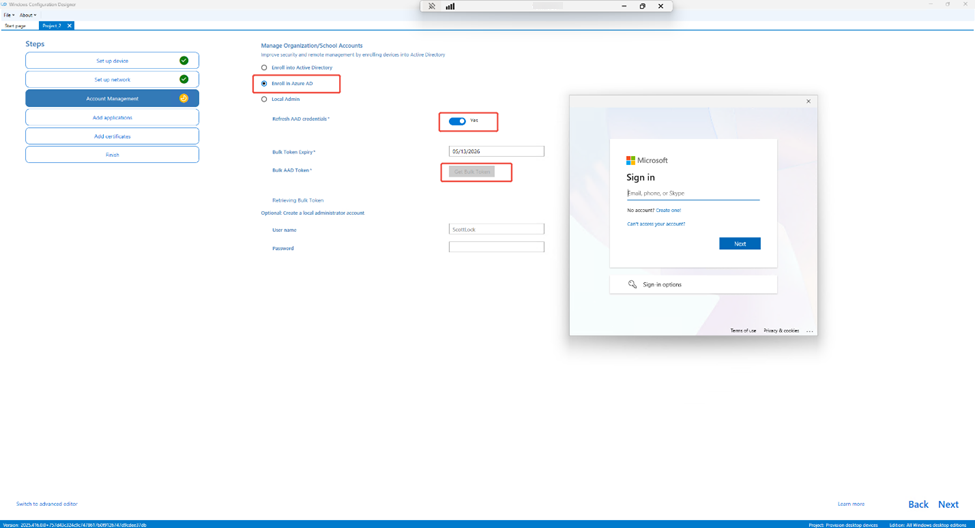
Task: Open the Terms of use link
Action: click(x=743, y=331)
